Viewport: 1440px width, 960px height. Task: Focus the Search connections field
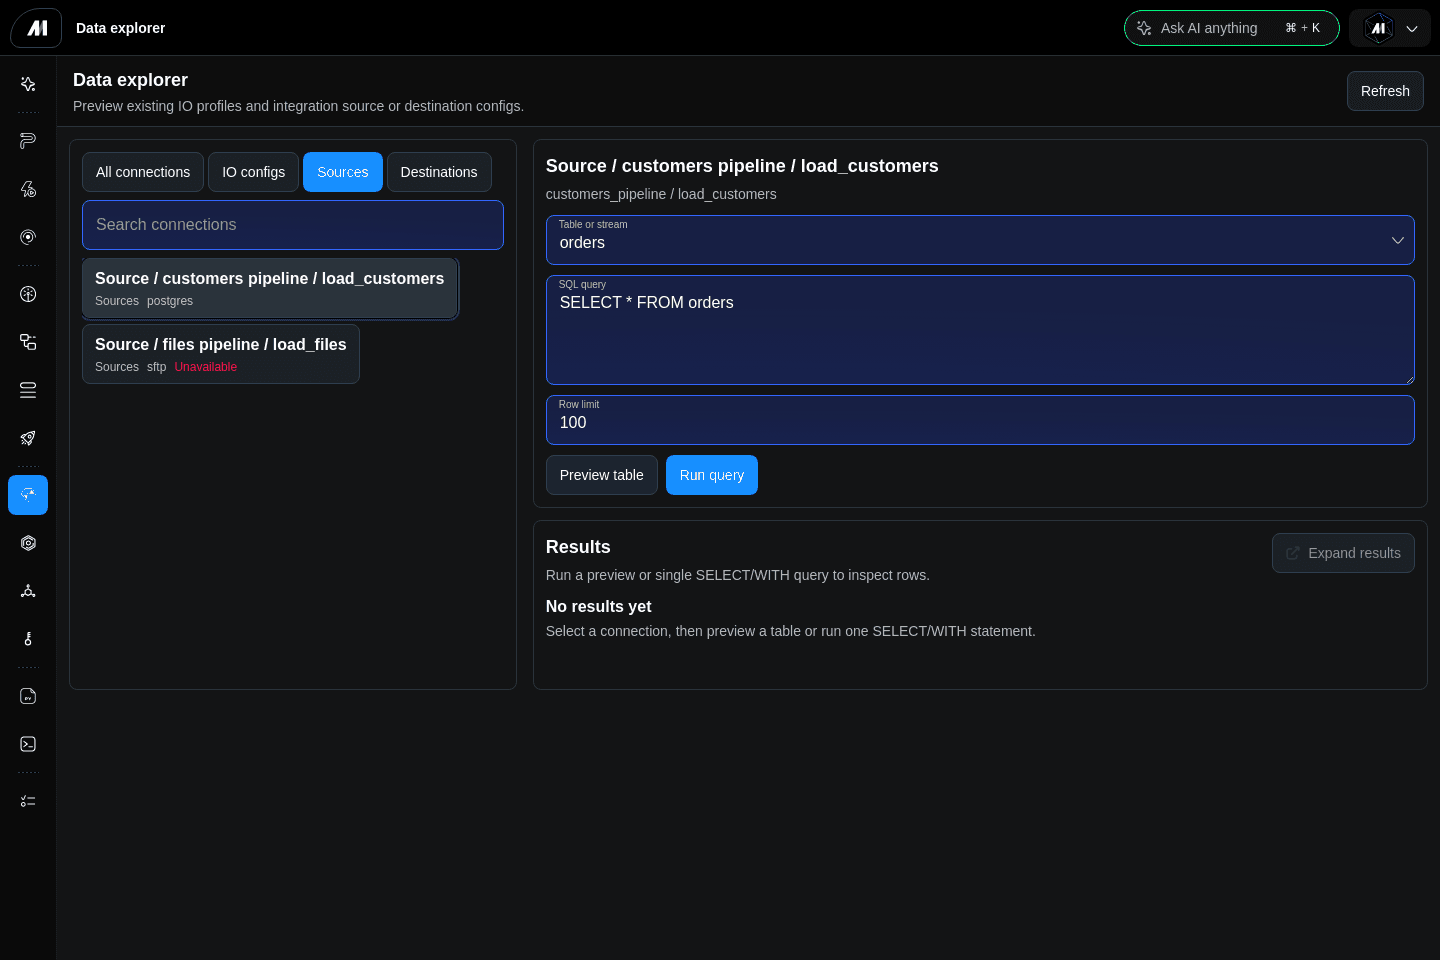tap(293, 225)
